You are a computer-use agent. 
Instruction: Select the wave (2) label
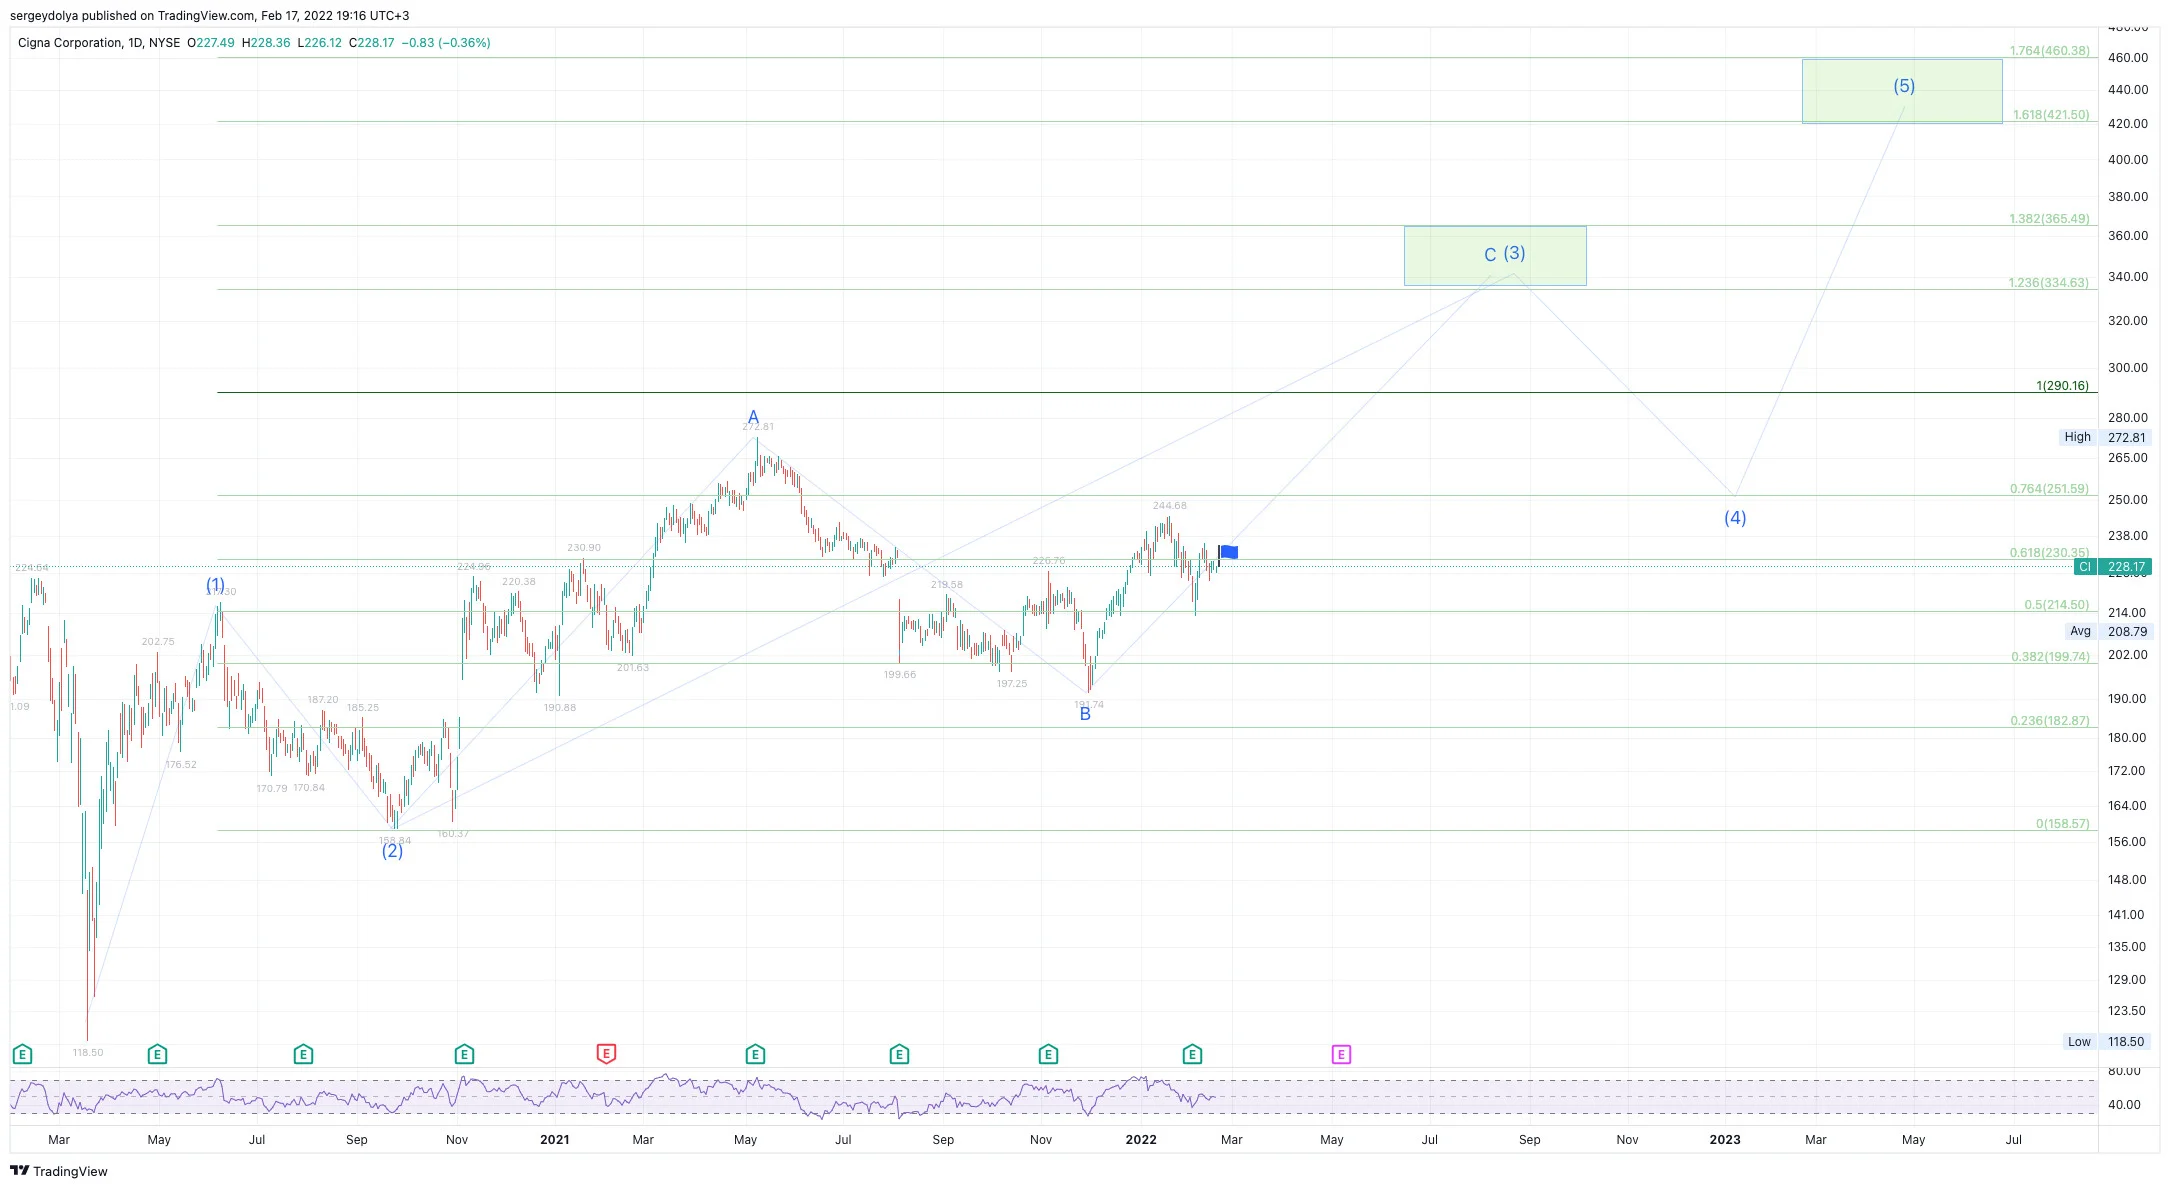(392, 851)
